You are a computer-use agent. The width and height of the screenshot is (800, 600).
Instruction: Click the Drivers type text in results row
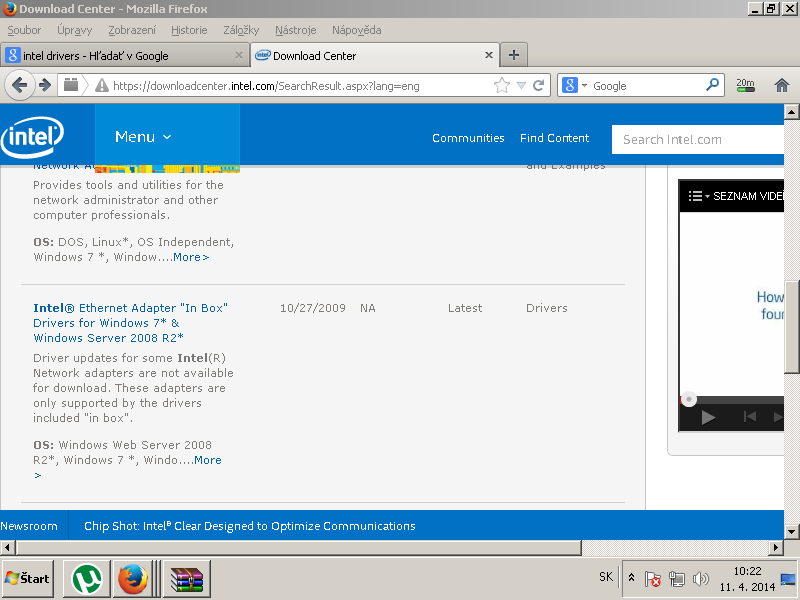pos(547,308)
